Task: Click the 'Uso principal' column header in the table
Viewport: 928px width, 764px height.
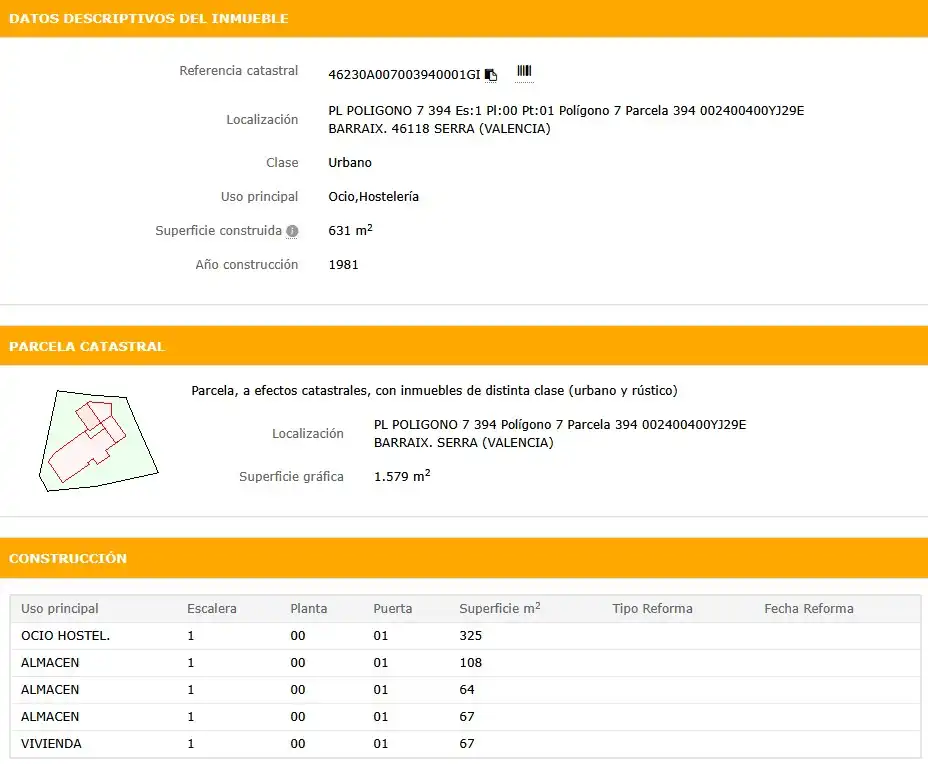Action: (60, 608)
